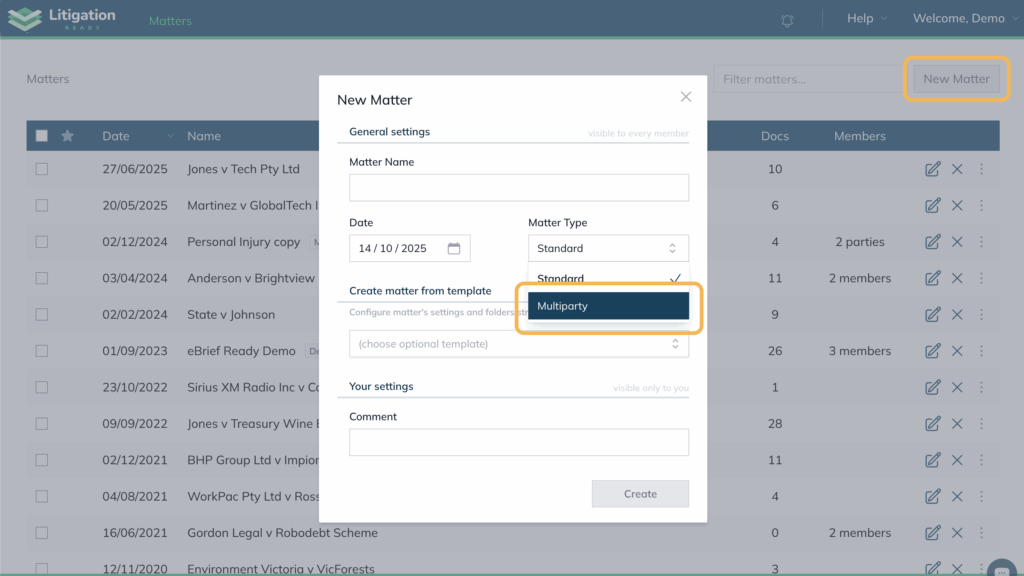Viewport: 1024px width, 576px height.
Task: Close the New Matter dialog
Action: pos(685,97)
